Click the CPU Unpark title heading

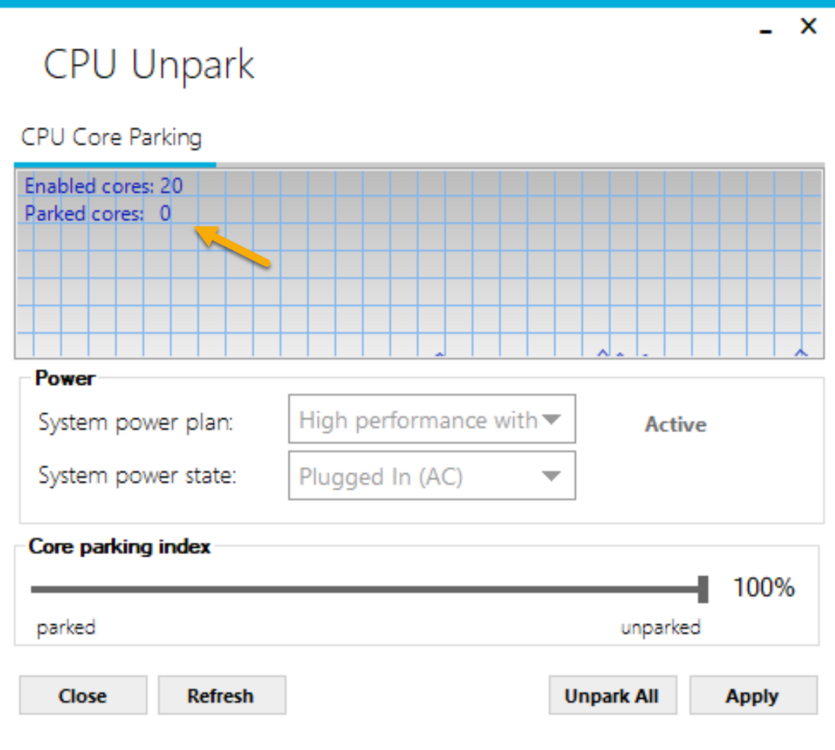tap(149, 65)
